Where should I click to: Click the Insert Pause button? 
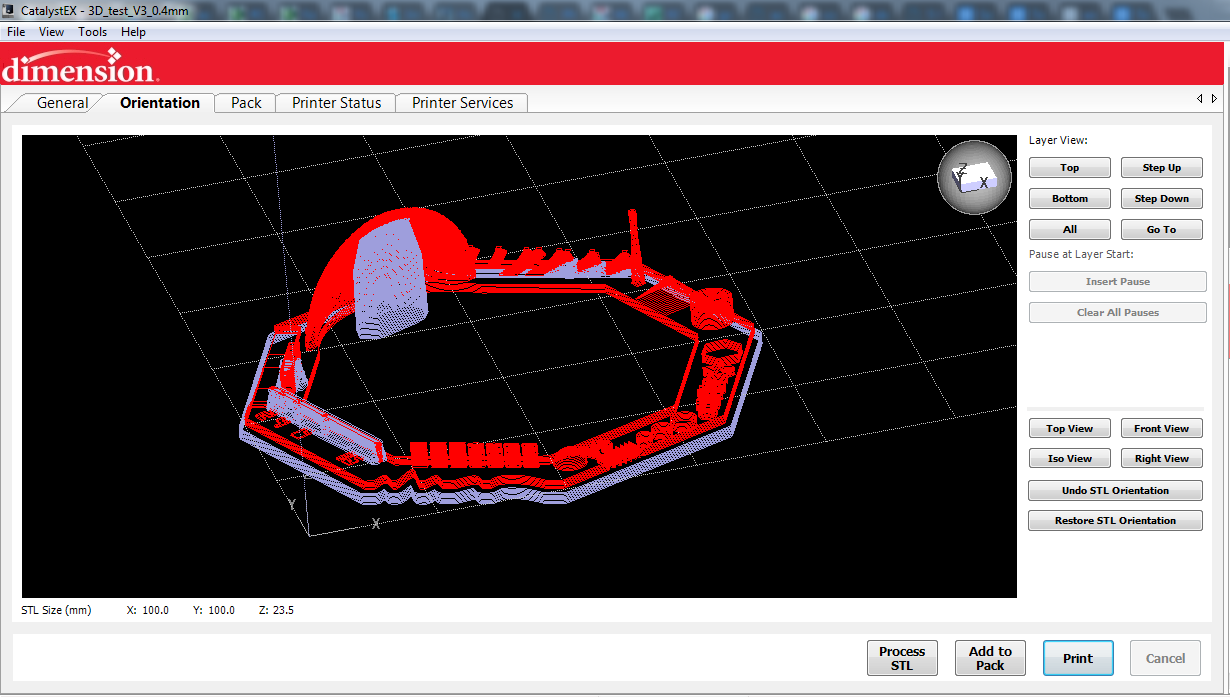[x=1118, y=282]
